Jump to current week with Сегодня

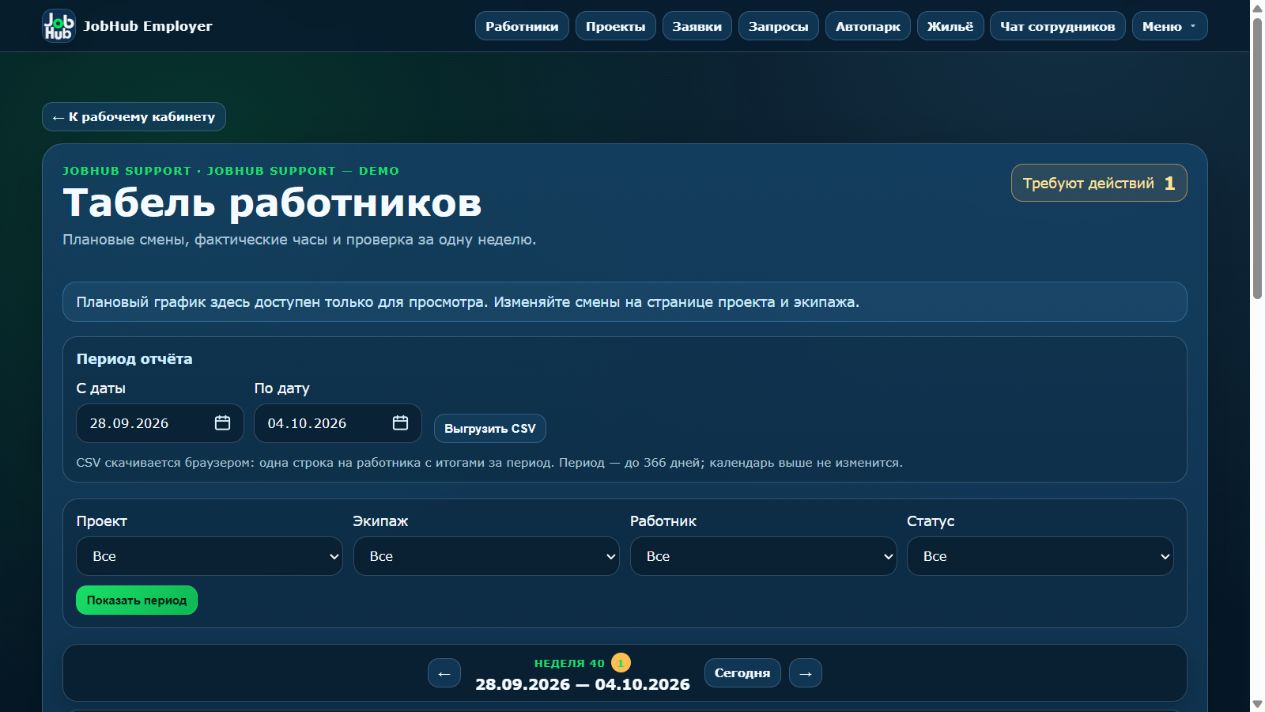(x=742, y=673)
